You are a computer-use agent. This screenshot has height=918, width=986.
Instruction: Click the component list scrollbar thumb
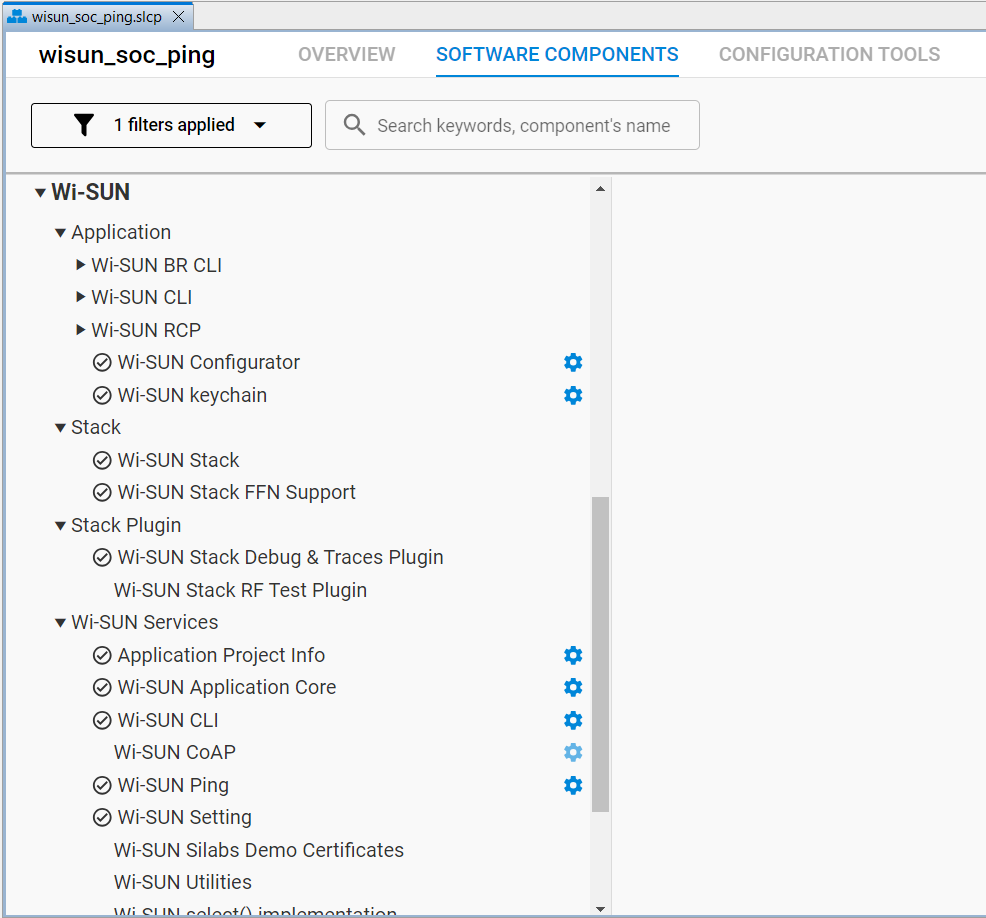pos(601,654)
